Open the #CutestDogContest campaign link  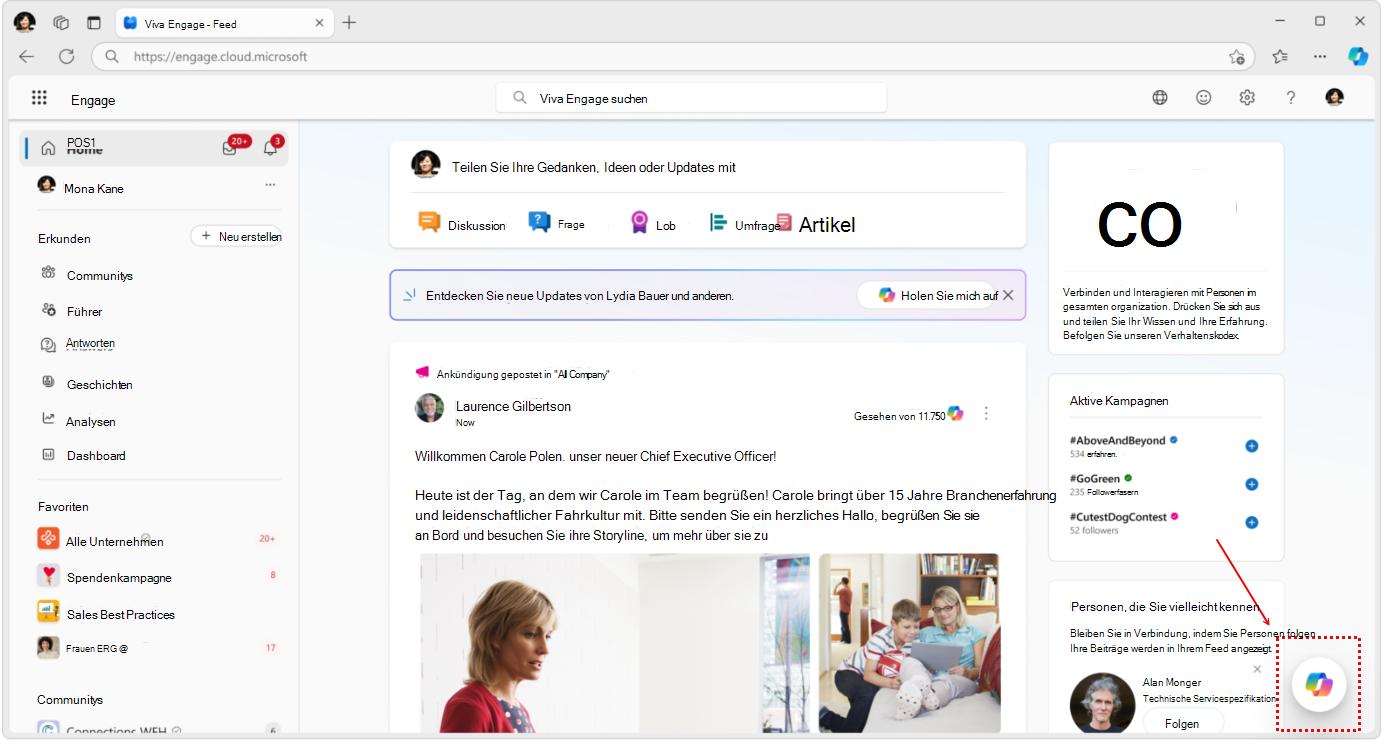1119,517
